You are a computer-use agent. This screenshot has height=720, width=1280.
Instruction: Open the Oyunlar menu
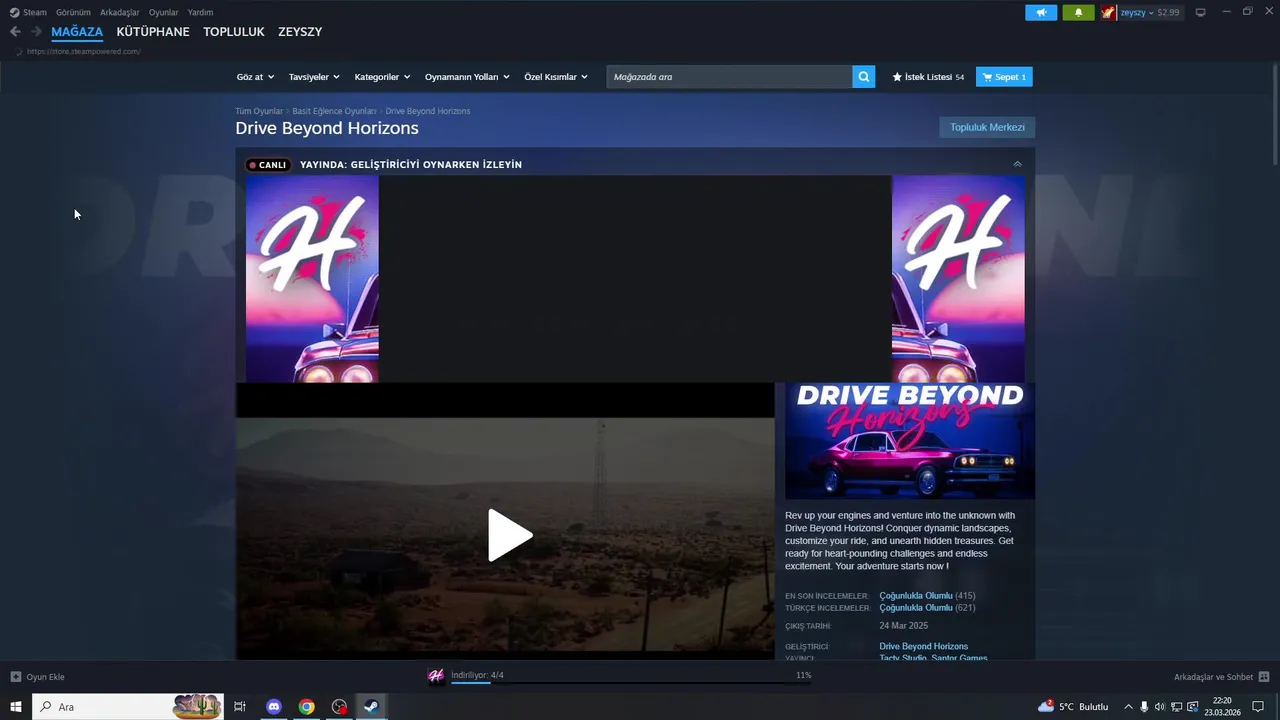[164, 12]
